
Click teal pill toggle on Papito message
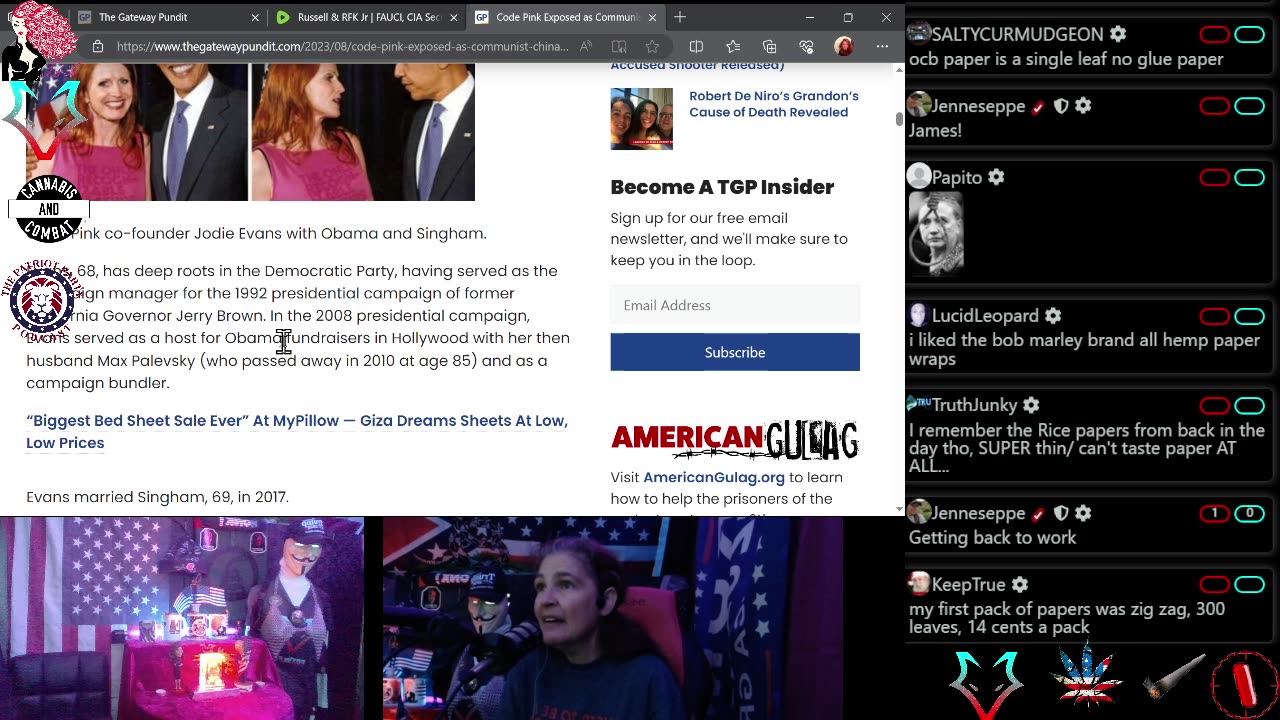1250,177
